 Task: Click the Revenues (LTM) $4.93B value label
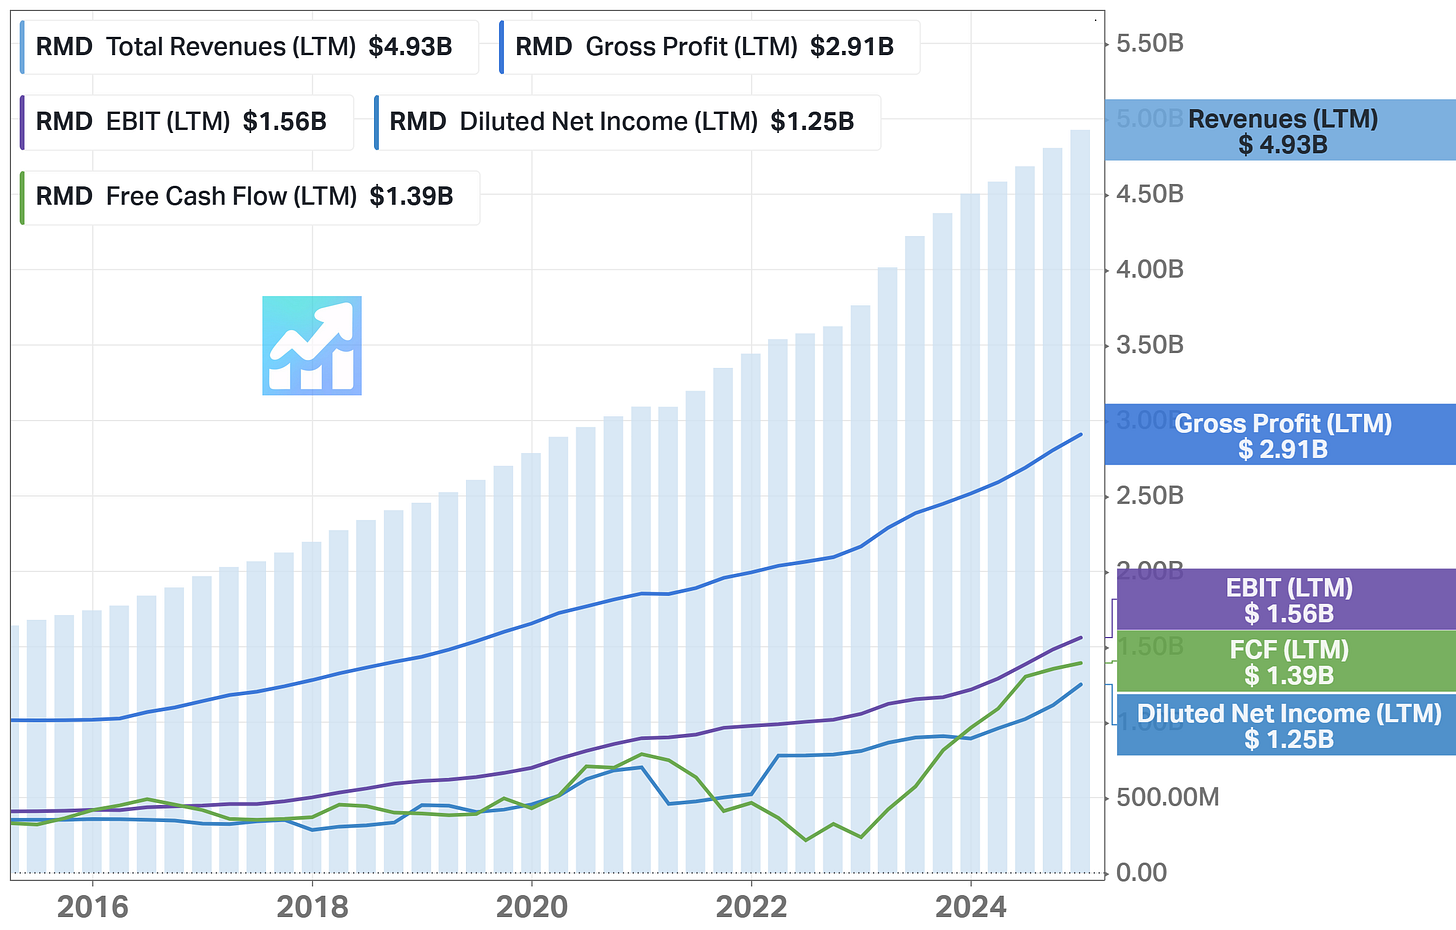pos(1281,130)
